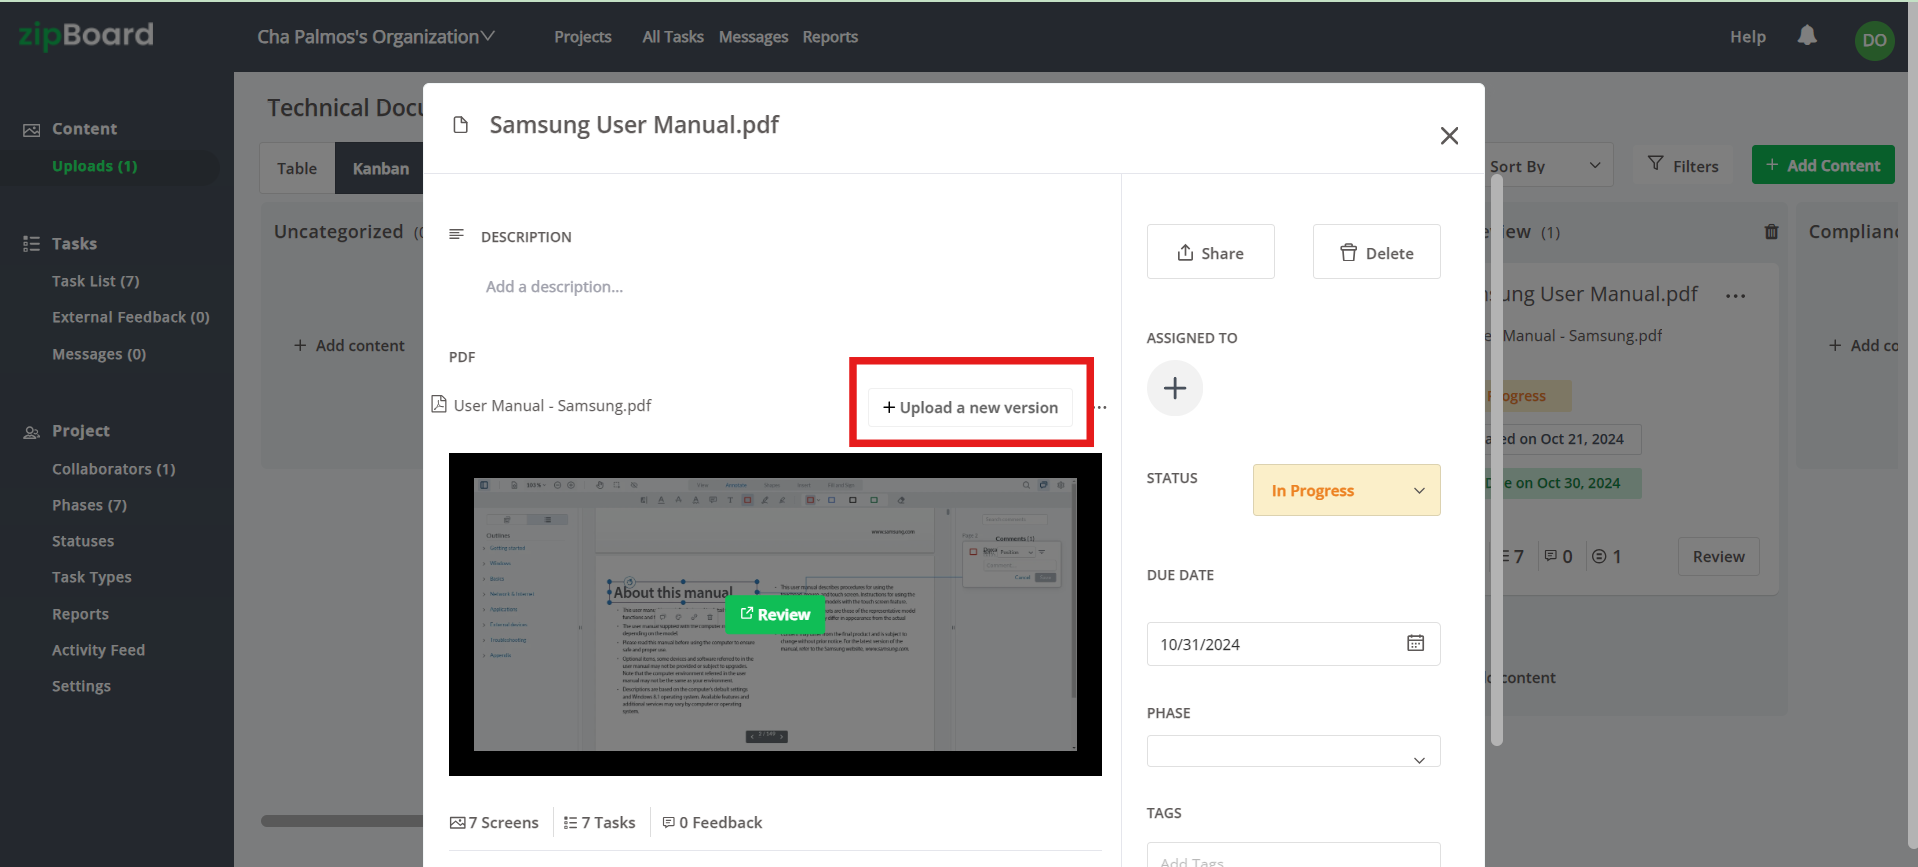The height and width of the screenshot is (867, 1918).
Task: Click the Help link
Action: click(x=1748, y=37)
